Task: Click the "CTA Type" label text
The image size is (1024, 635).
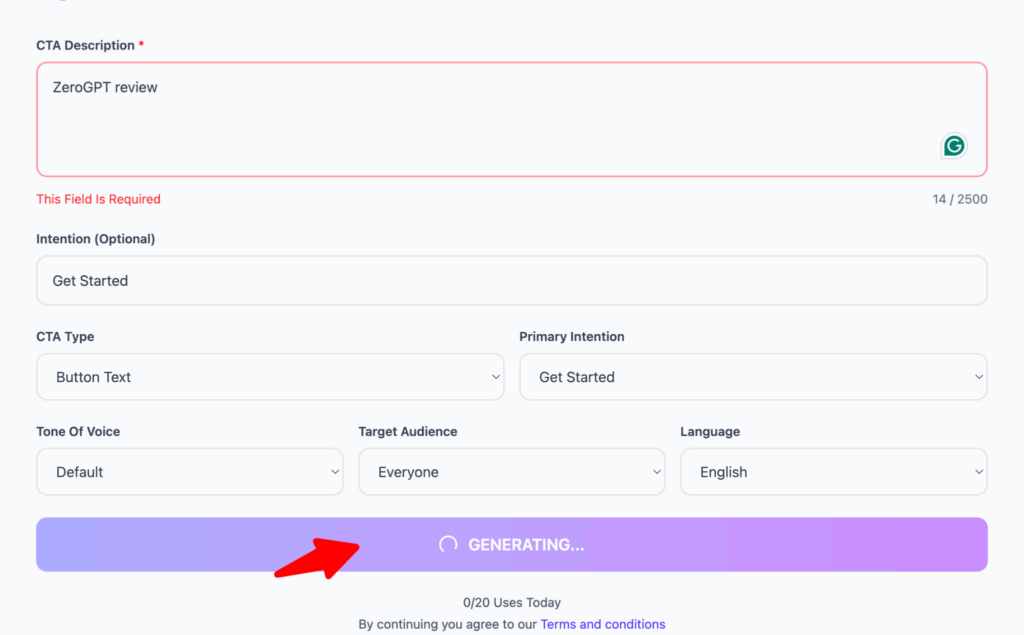Action: 65,337
